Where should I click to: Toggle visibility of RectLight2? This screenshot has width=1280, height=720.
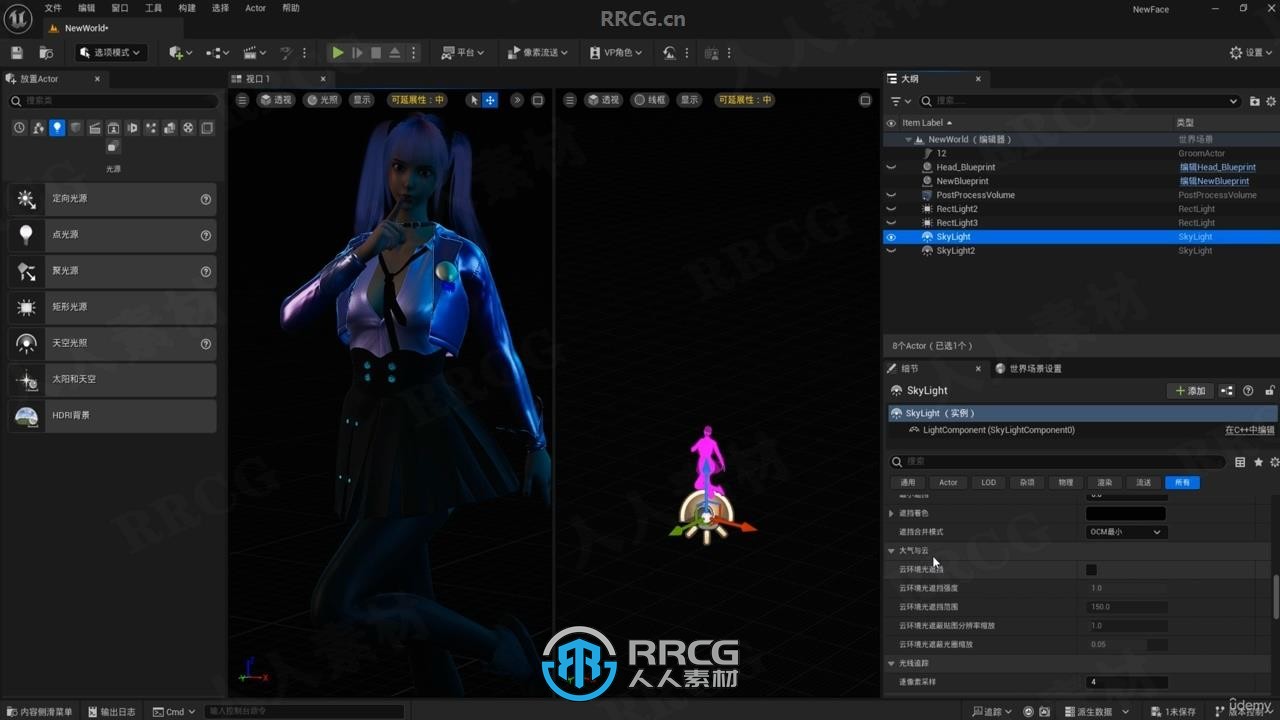coord(891,209)
